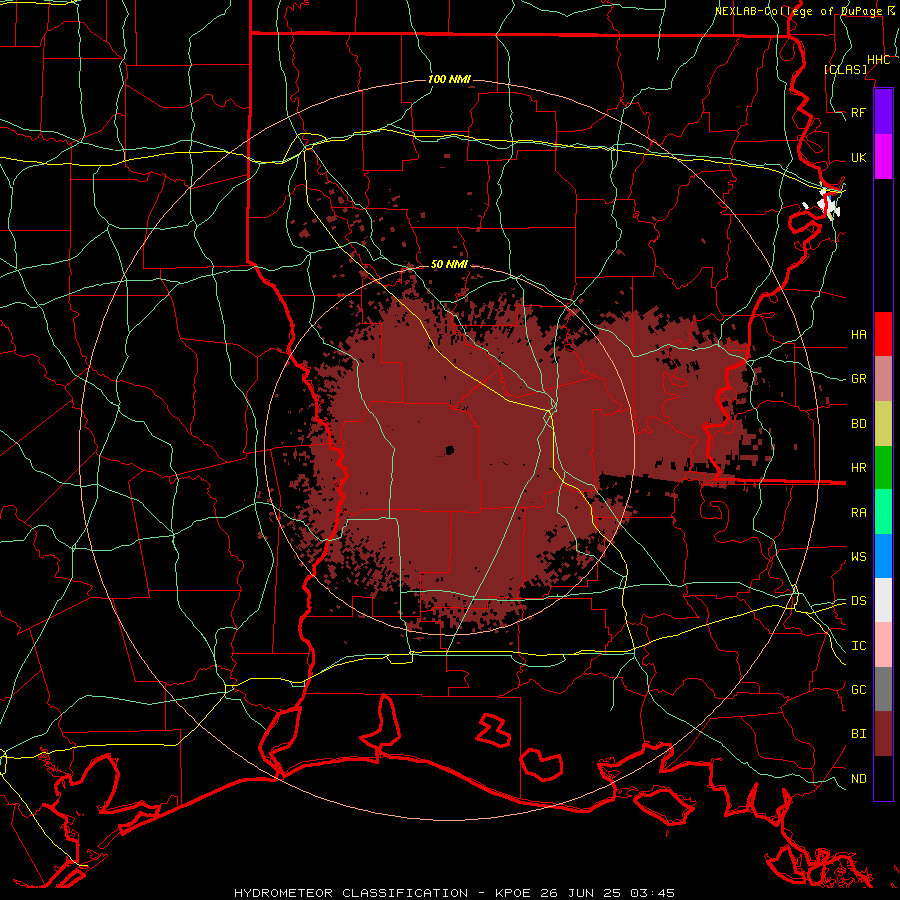The height and width of the screenshot is (900, 900).
Task: Click the GR legend label
Action: pos(858,379)
